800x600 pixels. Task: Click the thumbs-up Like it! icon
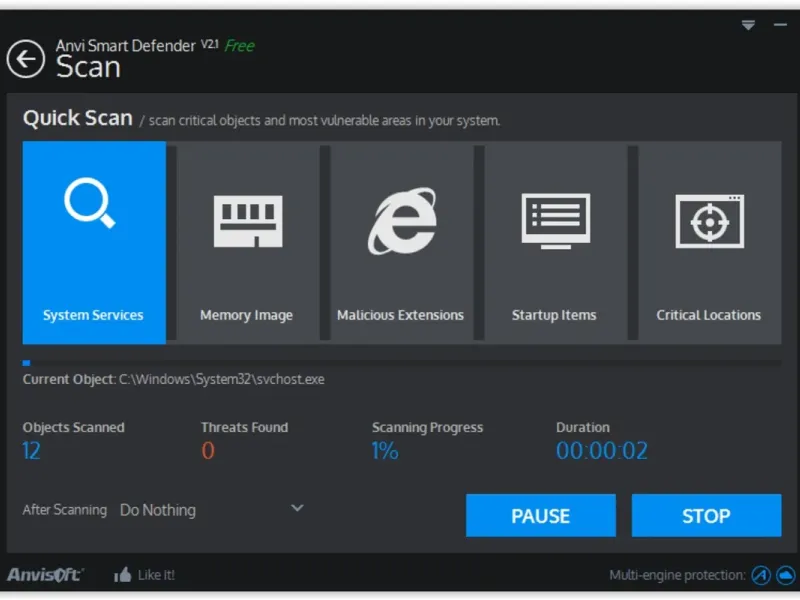click(x=122, y=575)
